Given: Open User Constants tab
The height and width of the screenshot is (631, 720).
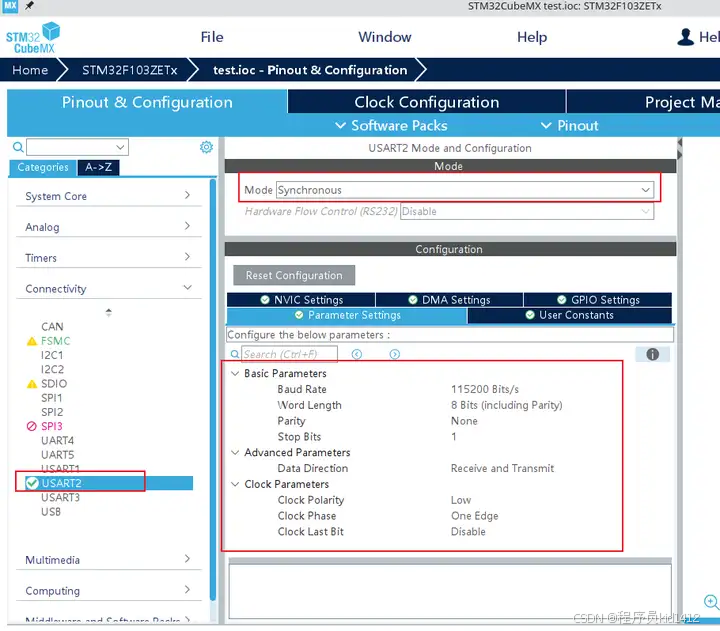Looking at the screenshot, I should coord(569,315).
